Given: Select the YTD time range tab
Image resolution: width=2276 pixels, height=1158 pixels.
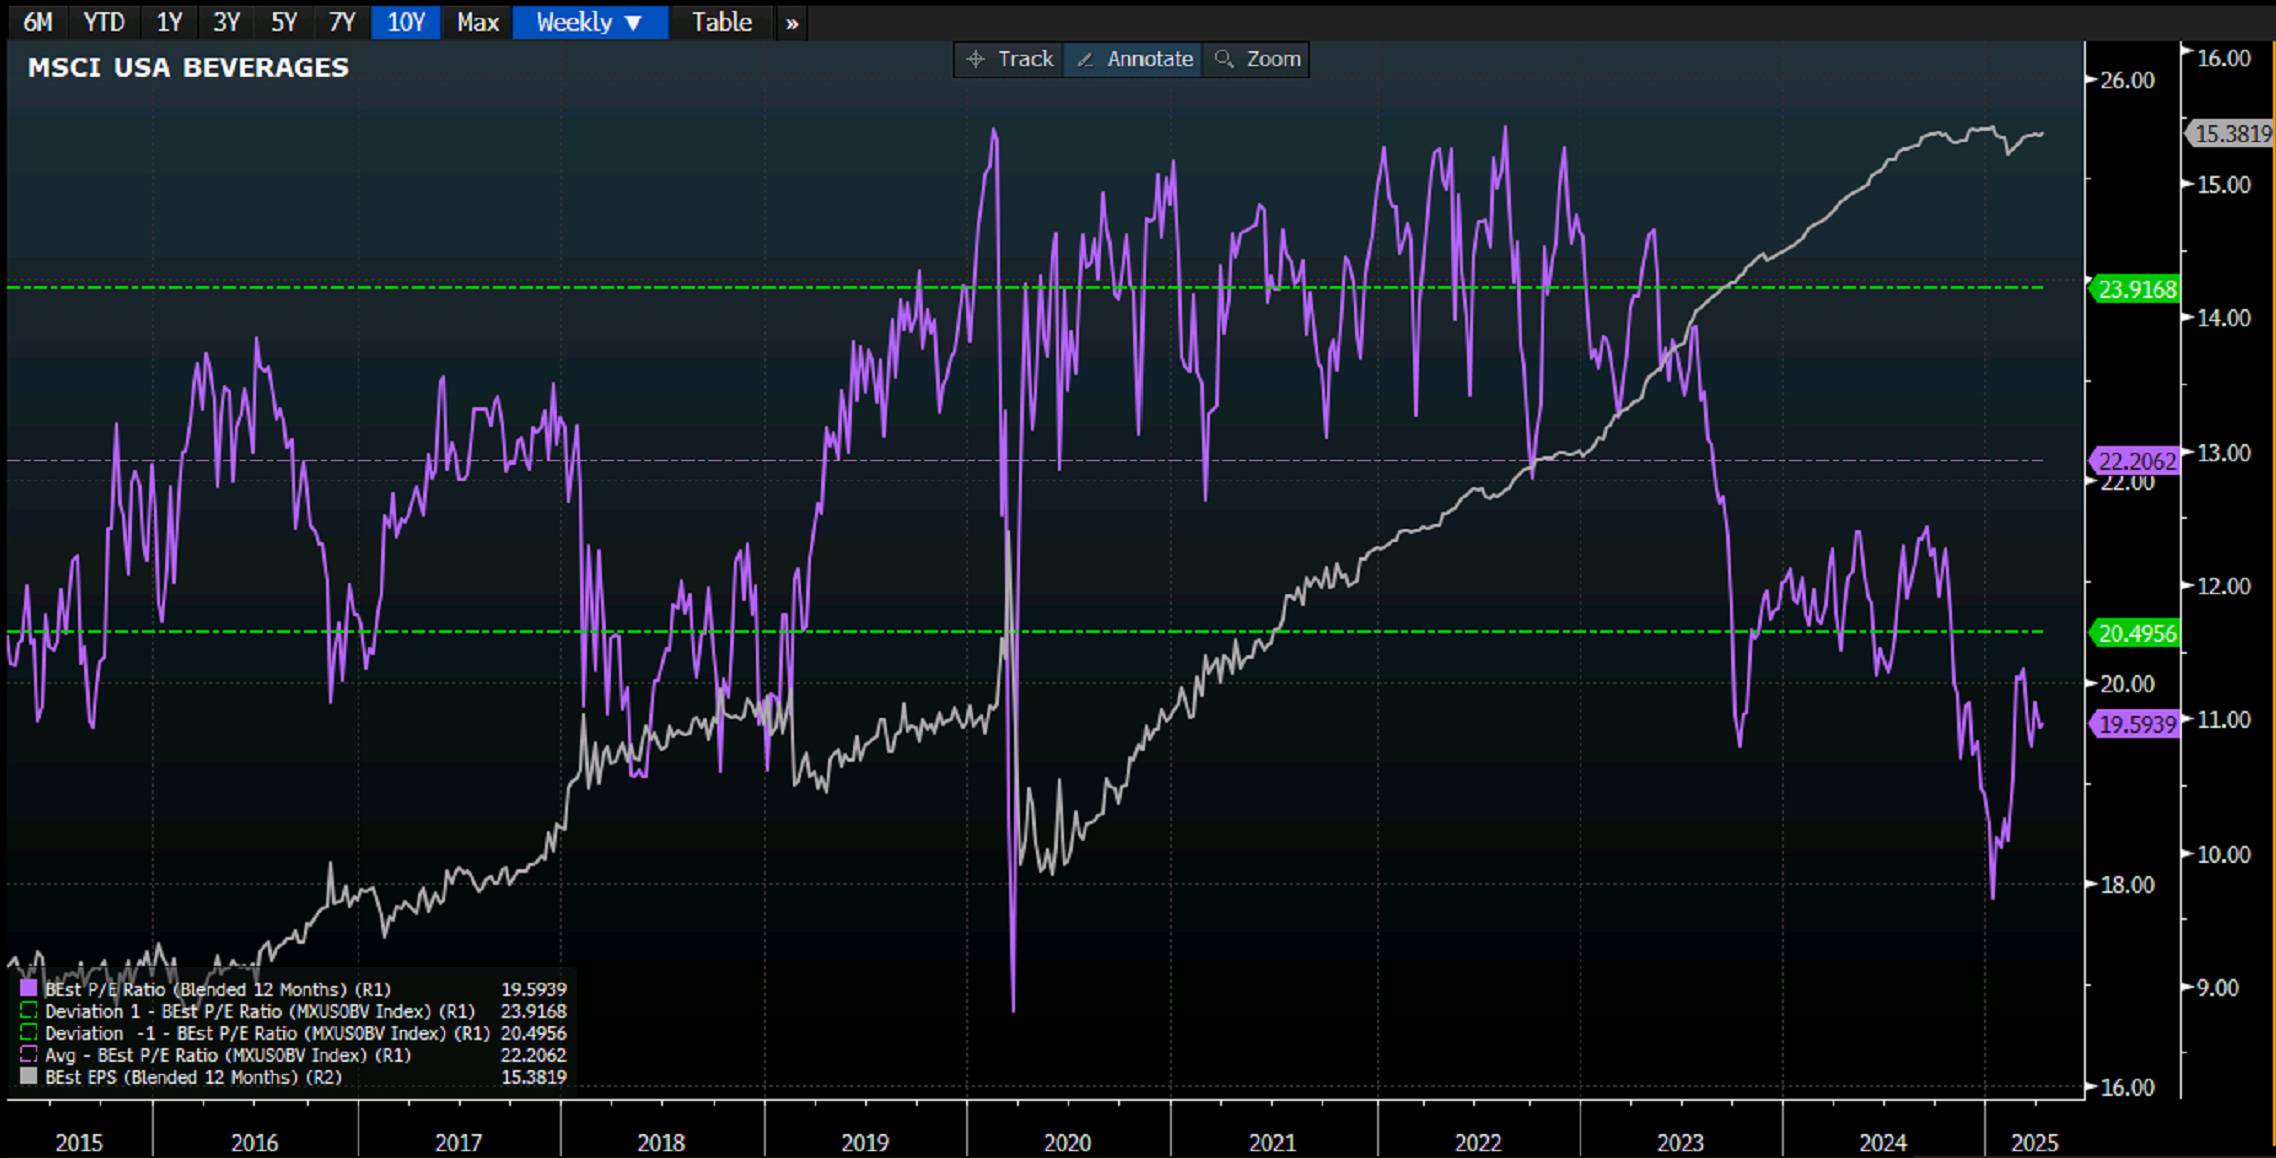Looking at the screenshot, I should [x=104, y=22].
